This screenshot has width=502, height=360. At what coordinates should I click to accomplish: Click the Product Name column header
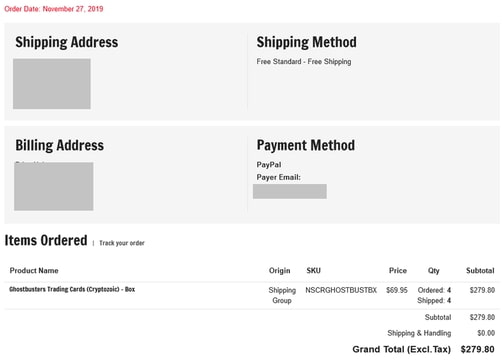(34, 271)
